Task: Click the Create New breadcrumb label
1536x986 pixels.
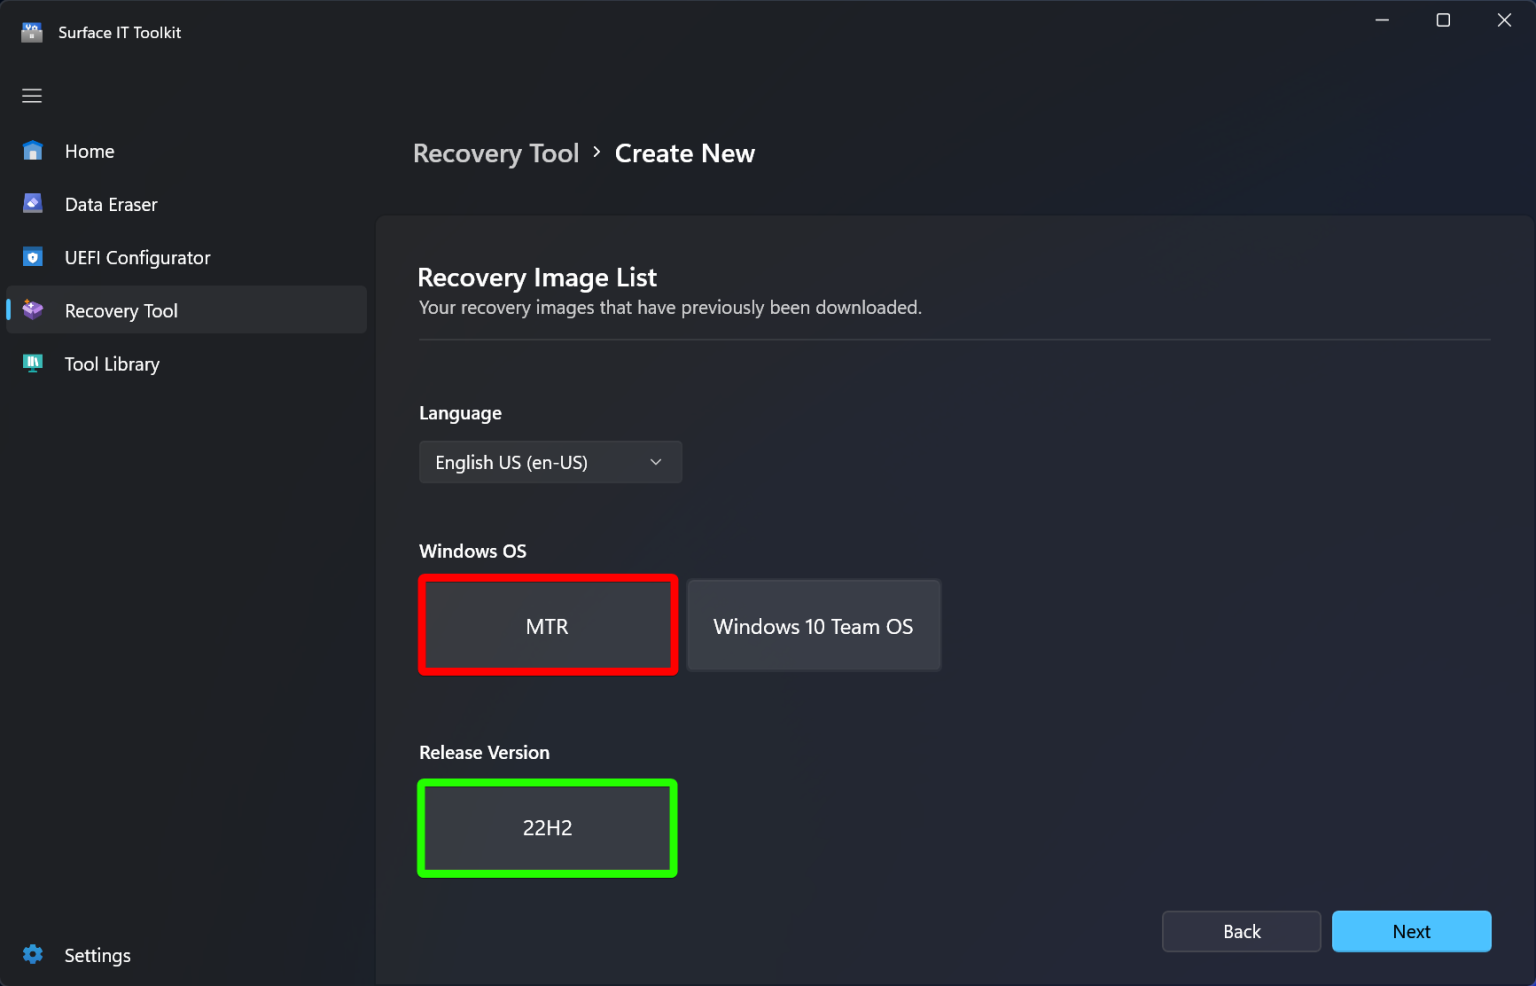Action: click(x=684, y=153)
